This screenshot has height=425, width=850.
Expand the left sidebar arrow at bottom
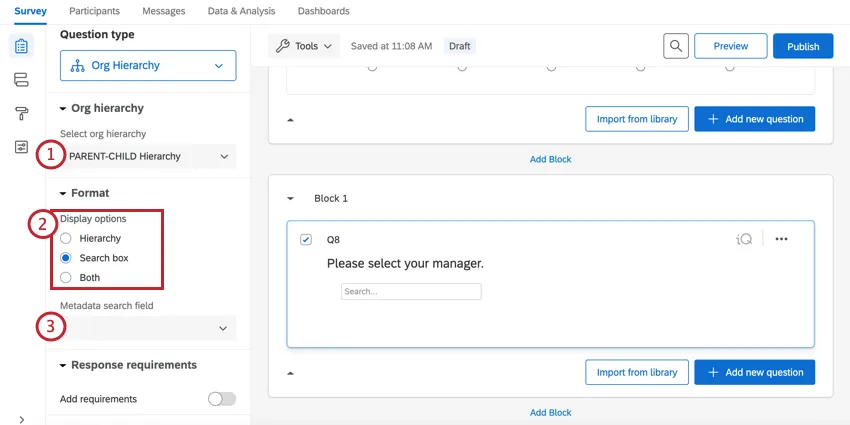coord(21,418)
